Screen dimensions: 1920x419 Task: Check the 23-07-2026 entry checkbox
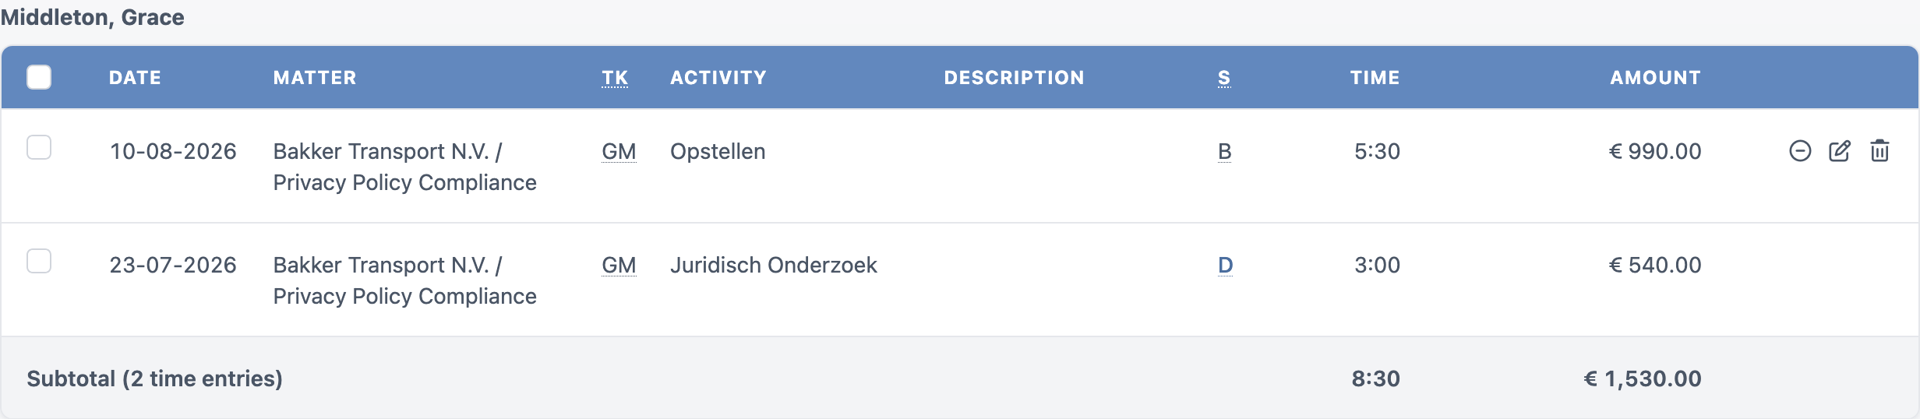39,262
